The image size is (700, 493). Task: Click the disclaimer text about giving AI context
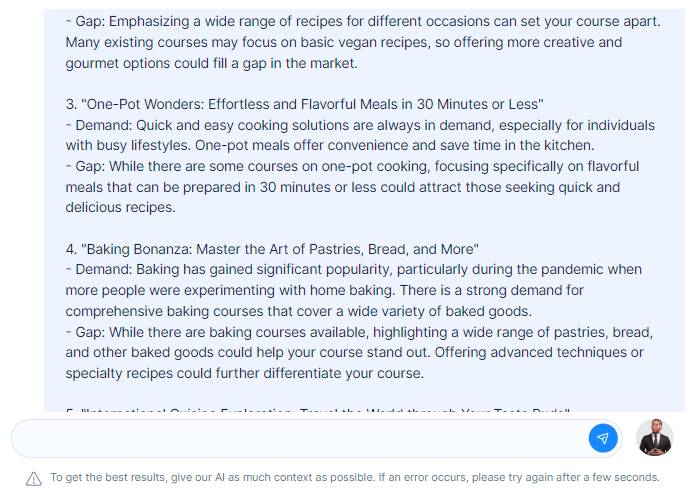point(355,477)
